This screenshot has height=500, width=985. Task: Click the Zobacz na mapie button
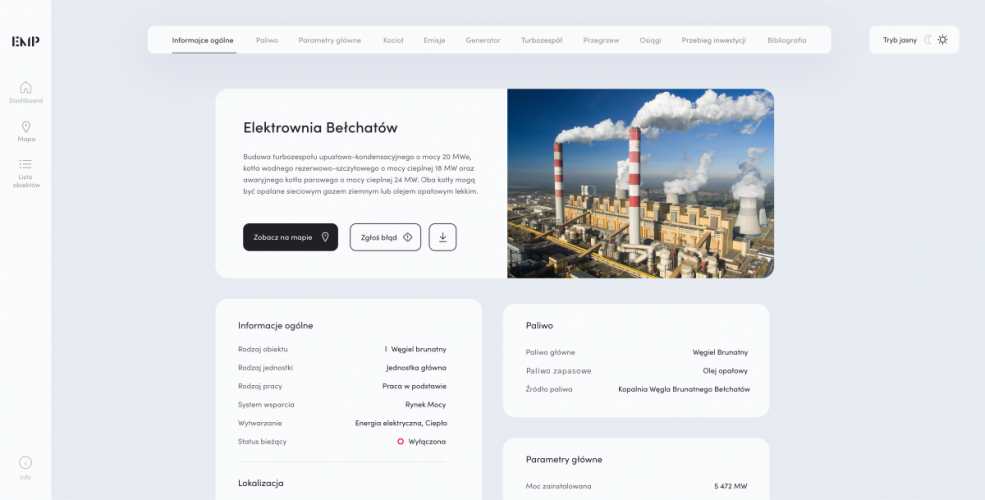290,237
